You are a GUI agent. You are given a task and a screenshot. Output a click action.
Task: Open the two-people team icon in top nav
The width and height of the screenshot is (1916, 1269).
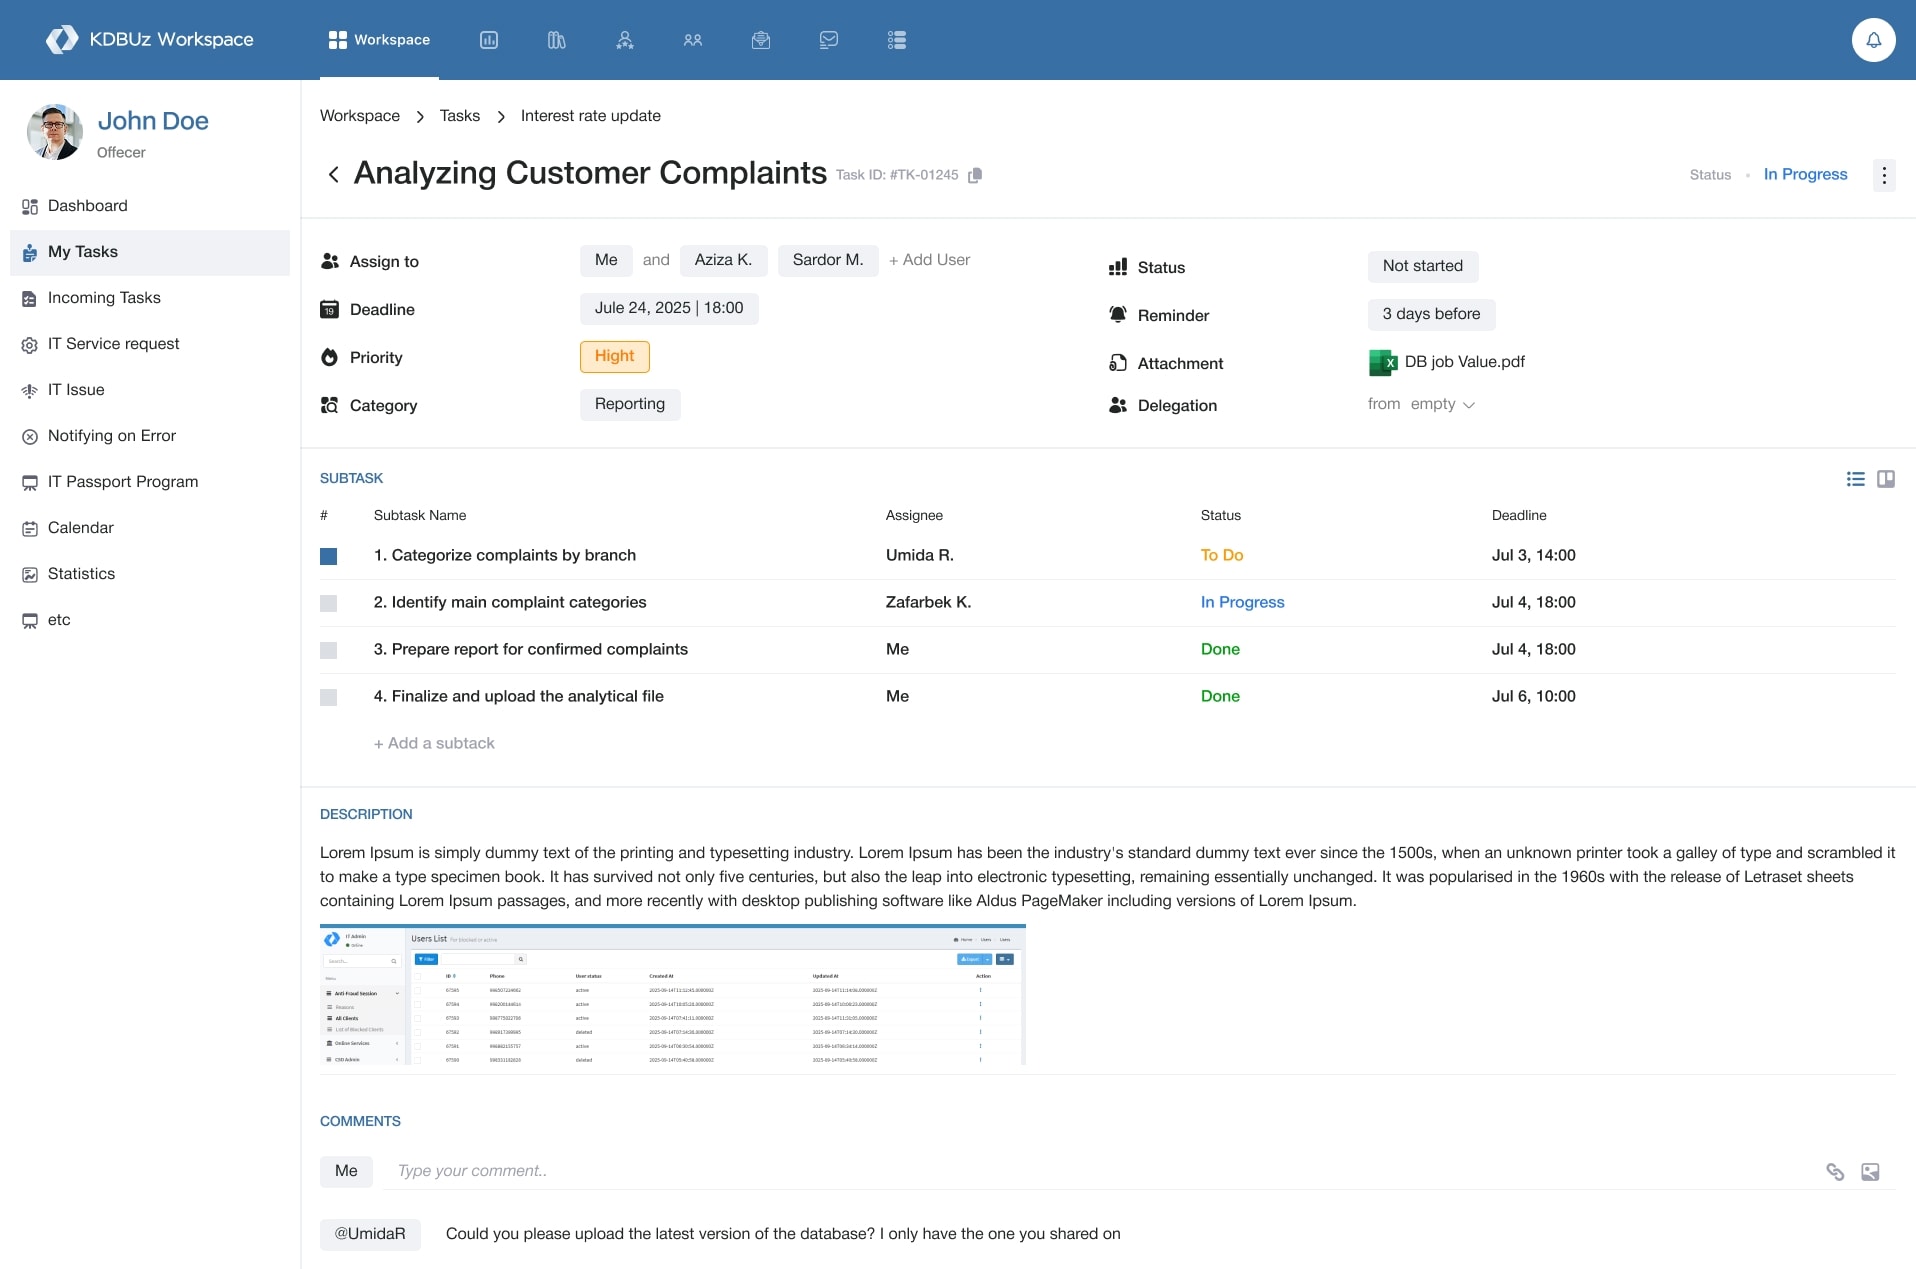[x=693, y=40]
